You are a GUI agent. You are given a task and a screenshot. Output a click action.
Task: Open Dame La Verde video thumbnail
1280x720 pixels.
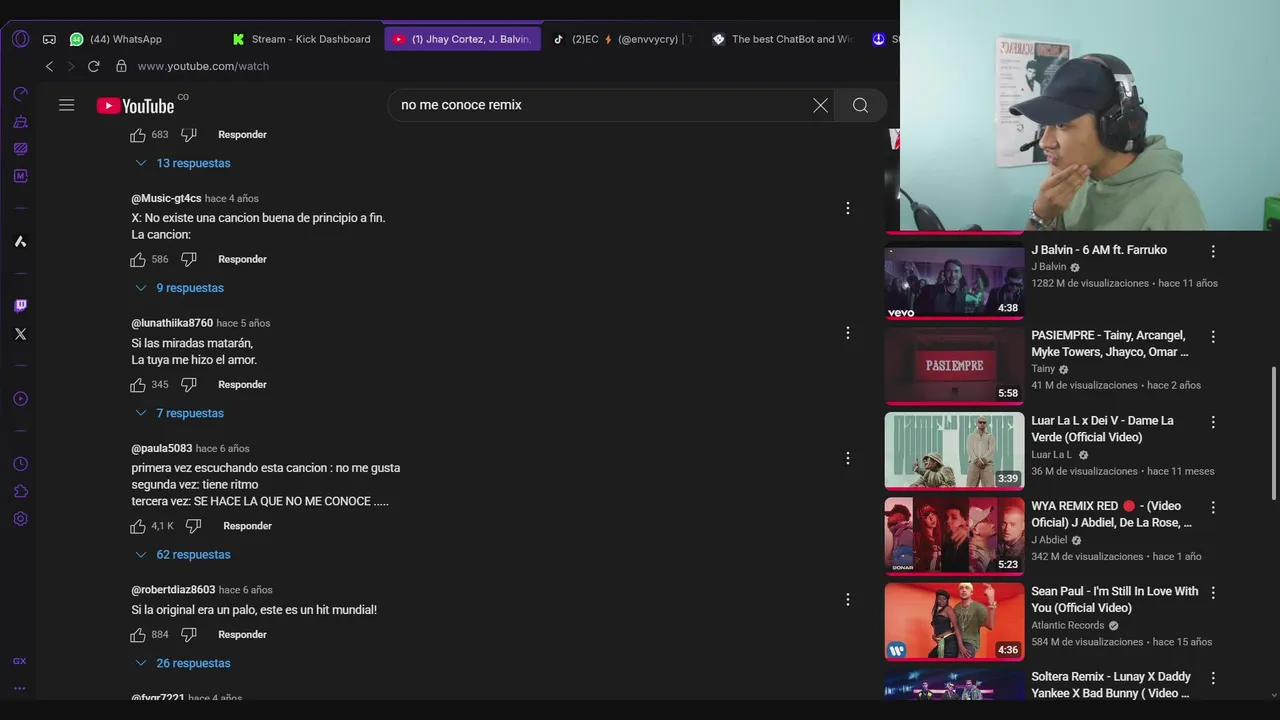[x=954, y=451]
